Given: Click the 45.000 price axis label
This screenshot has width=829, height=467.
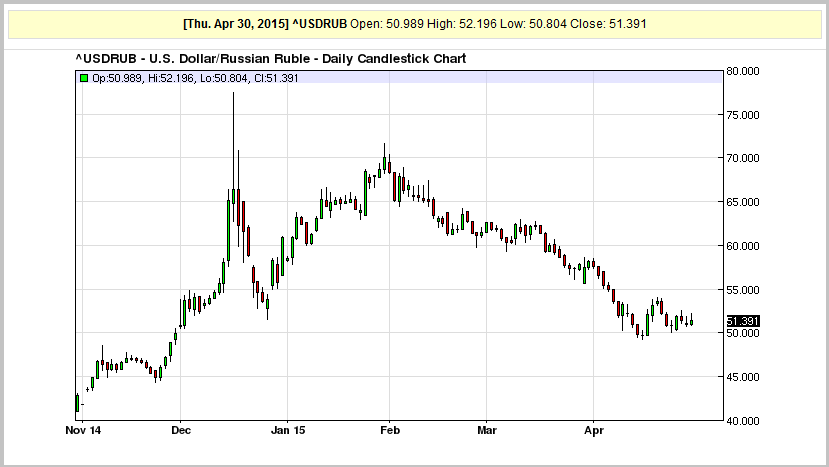Looking at the screenshot, I should click(743, 377).
